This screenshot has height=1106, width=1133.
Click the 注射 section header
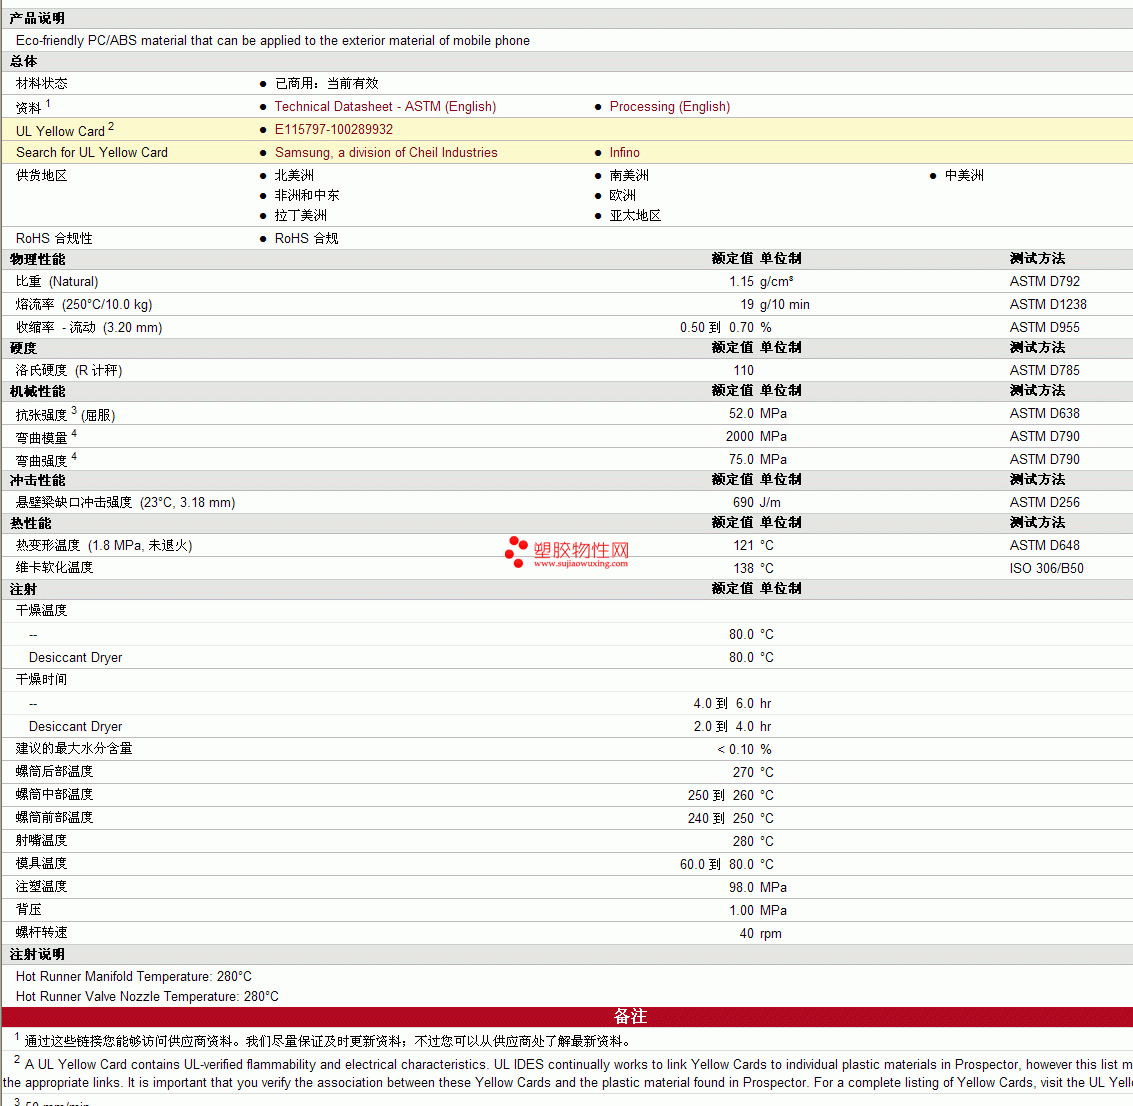[23, 589]
